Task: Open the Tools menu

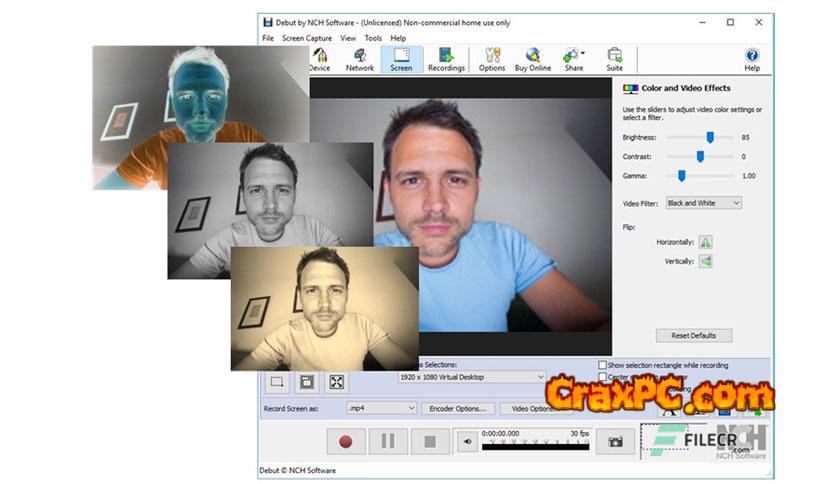Action: (x=373, y=38)
